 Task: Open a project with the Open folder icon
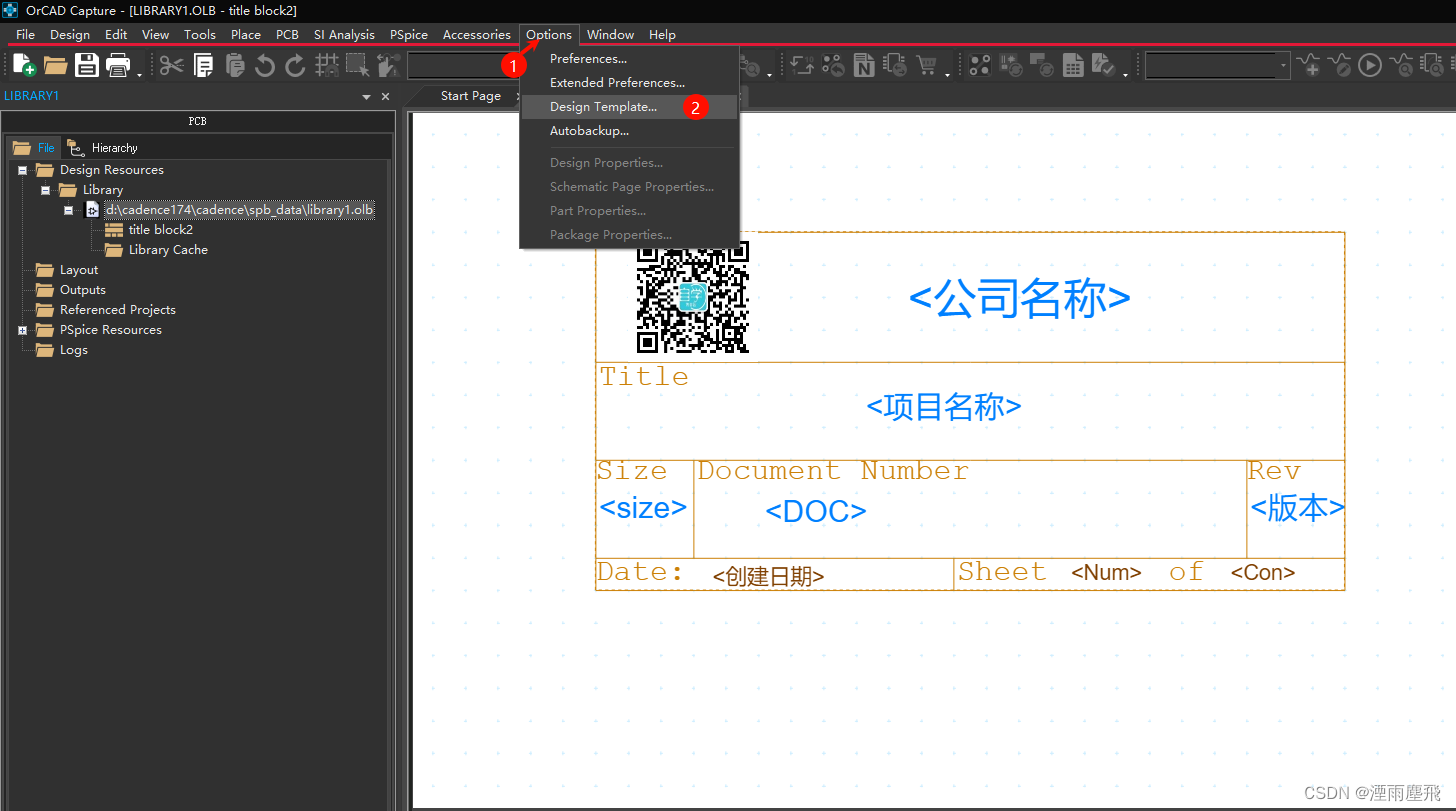55,64
